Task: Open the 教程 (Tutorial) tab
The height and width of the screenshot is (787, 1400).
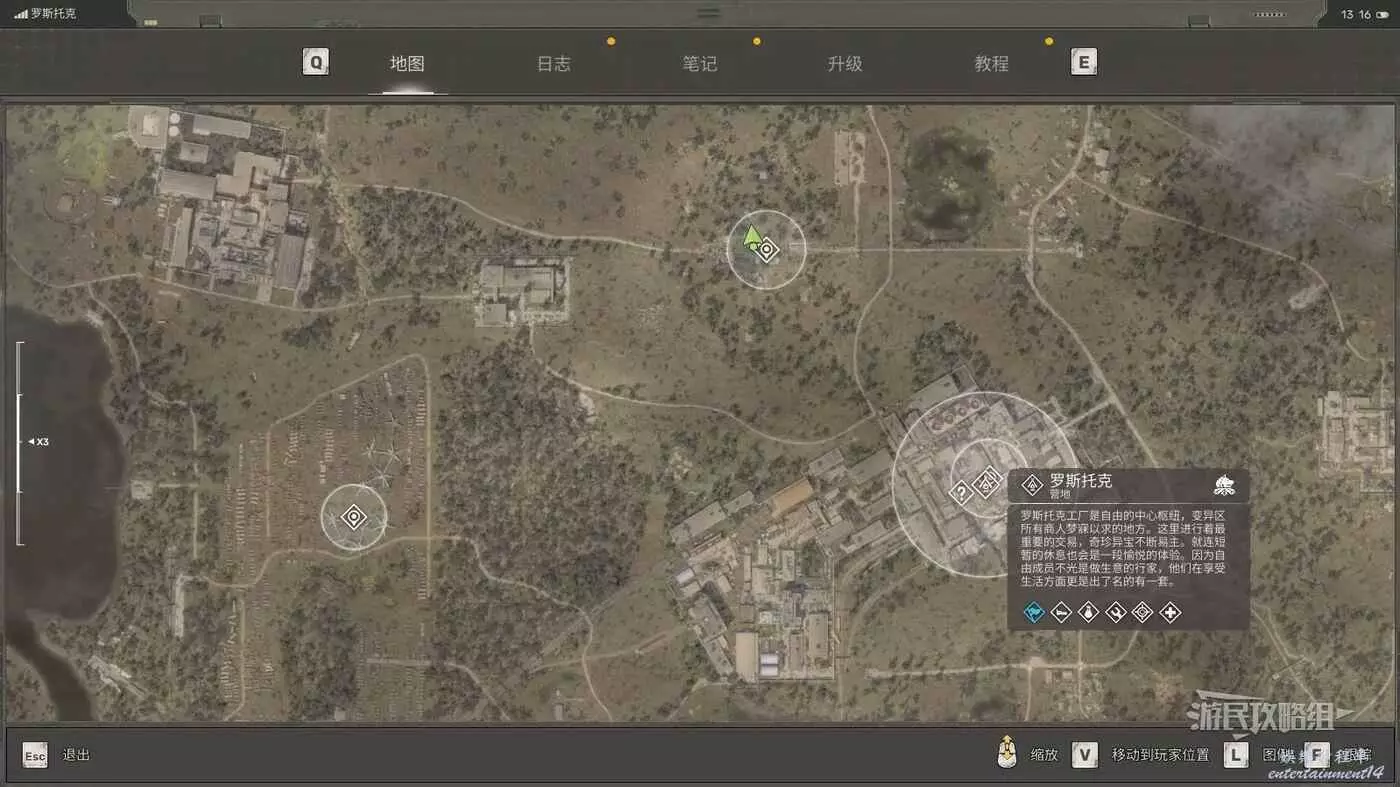Action: pyautogui.click(x=991, y=64)
